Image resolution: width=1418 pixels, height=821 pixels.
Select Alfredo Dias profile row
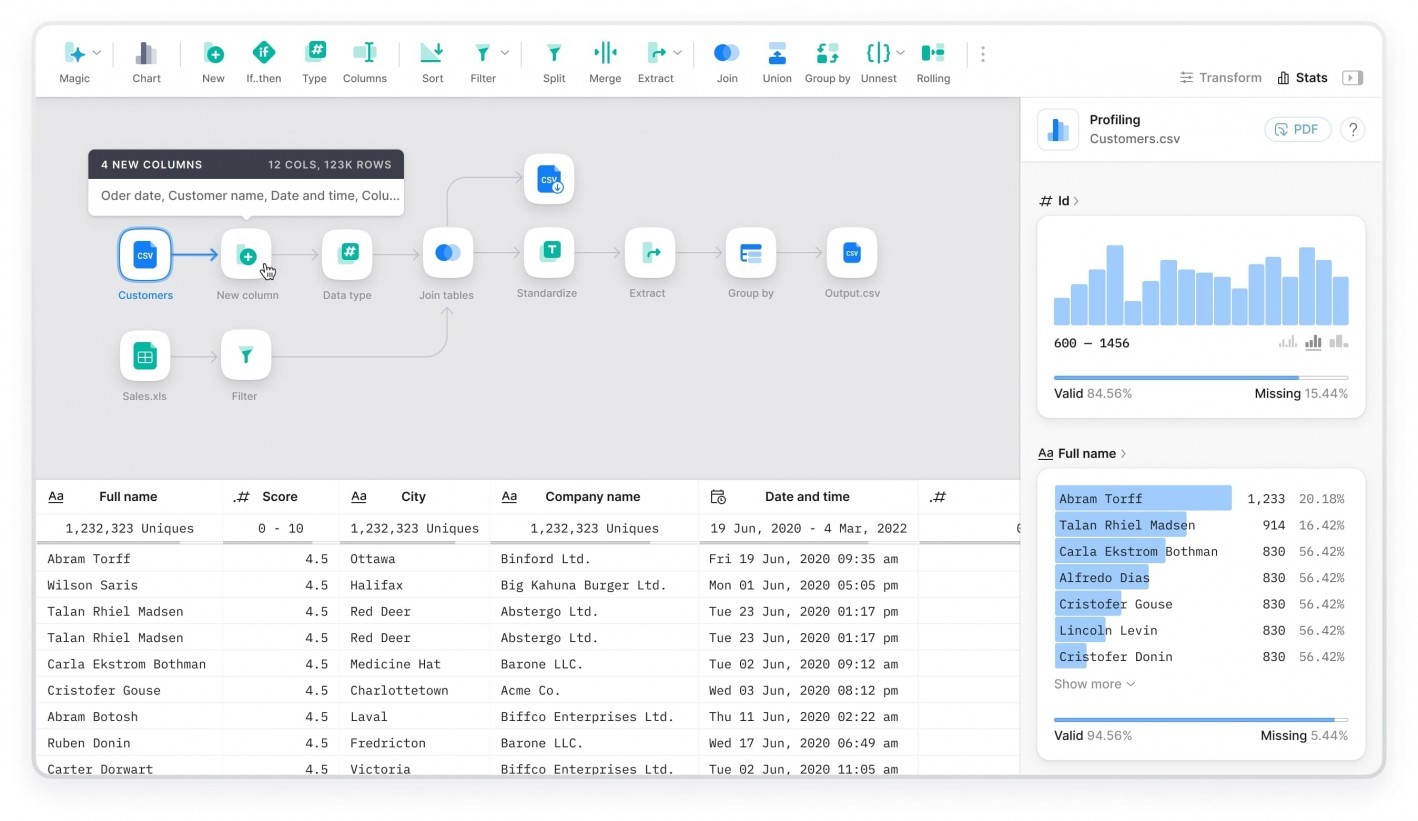(x=1201, y=577)
